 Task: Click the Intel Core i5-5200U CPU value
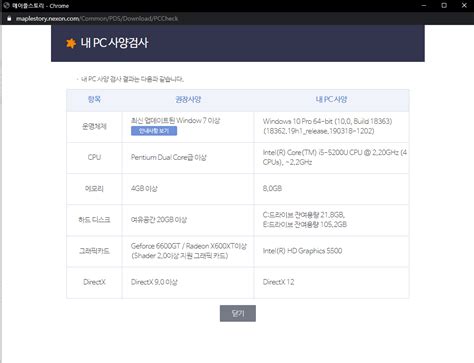pyautogui.click(x=335, y=157)
